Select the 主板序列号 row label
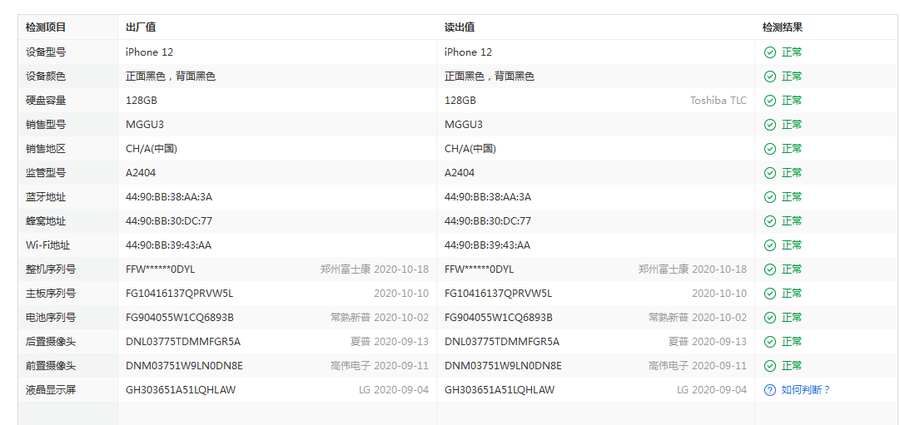This screenshot has width=900, height=425. 51,293
